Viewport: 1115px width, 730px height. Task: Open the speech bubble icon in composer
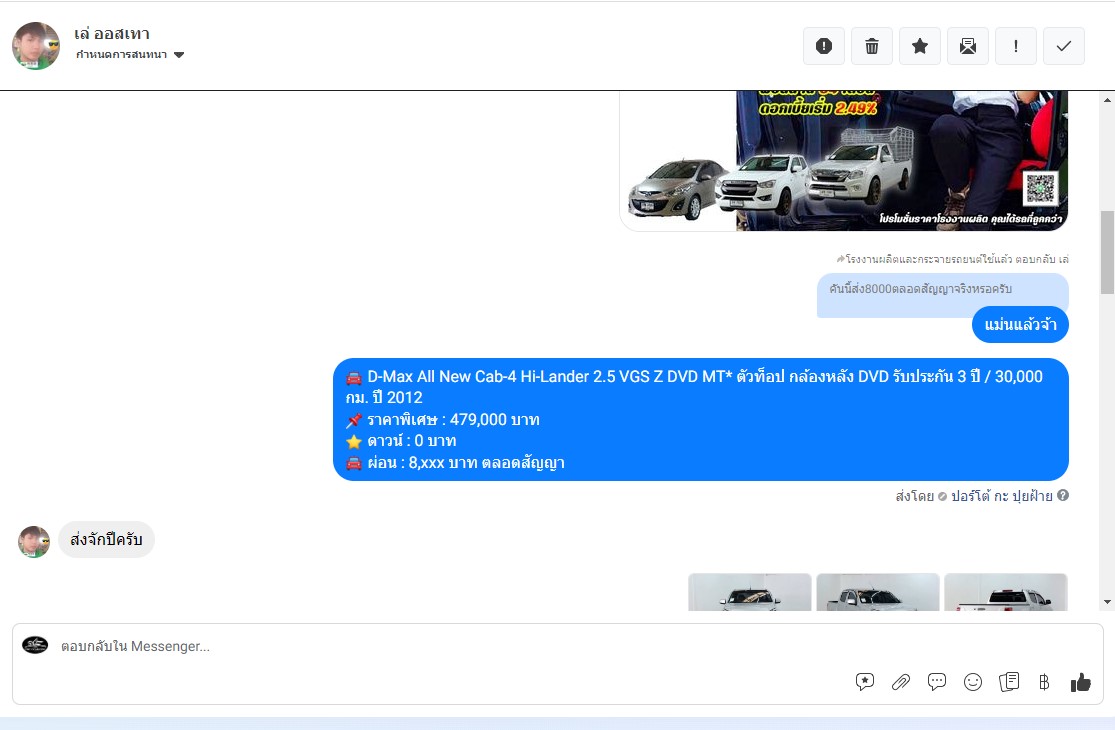pos(937,682)
